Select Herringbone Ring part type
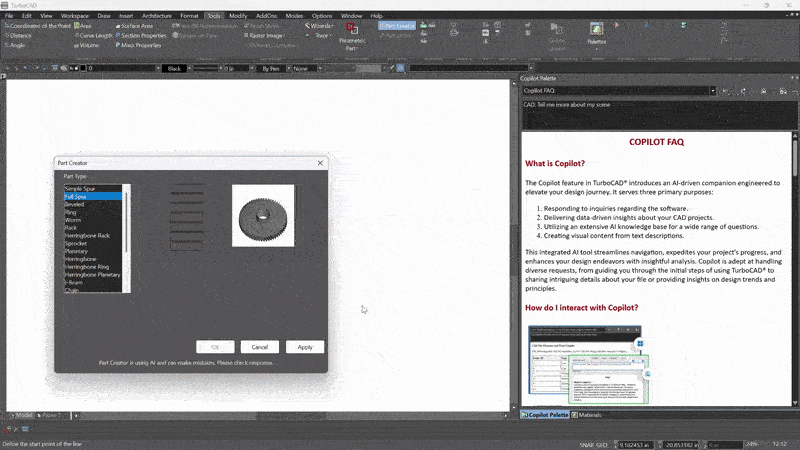 click(92, 267)
